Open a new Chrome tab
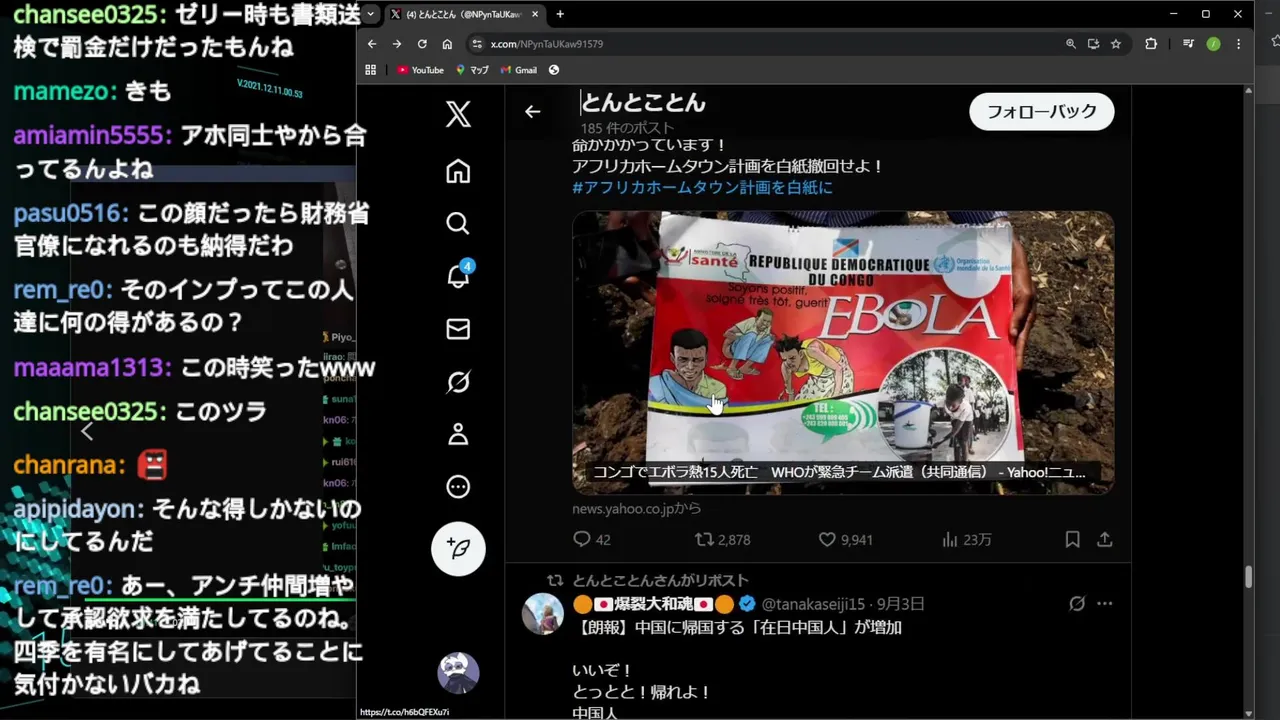This screenshot has height=720, width=1280. (560, 14)
